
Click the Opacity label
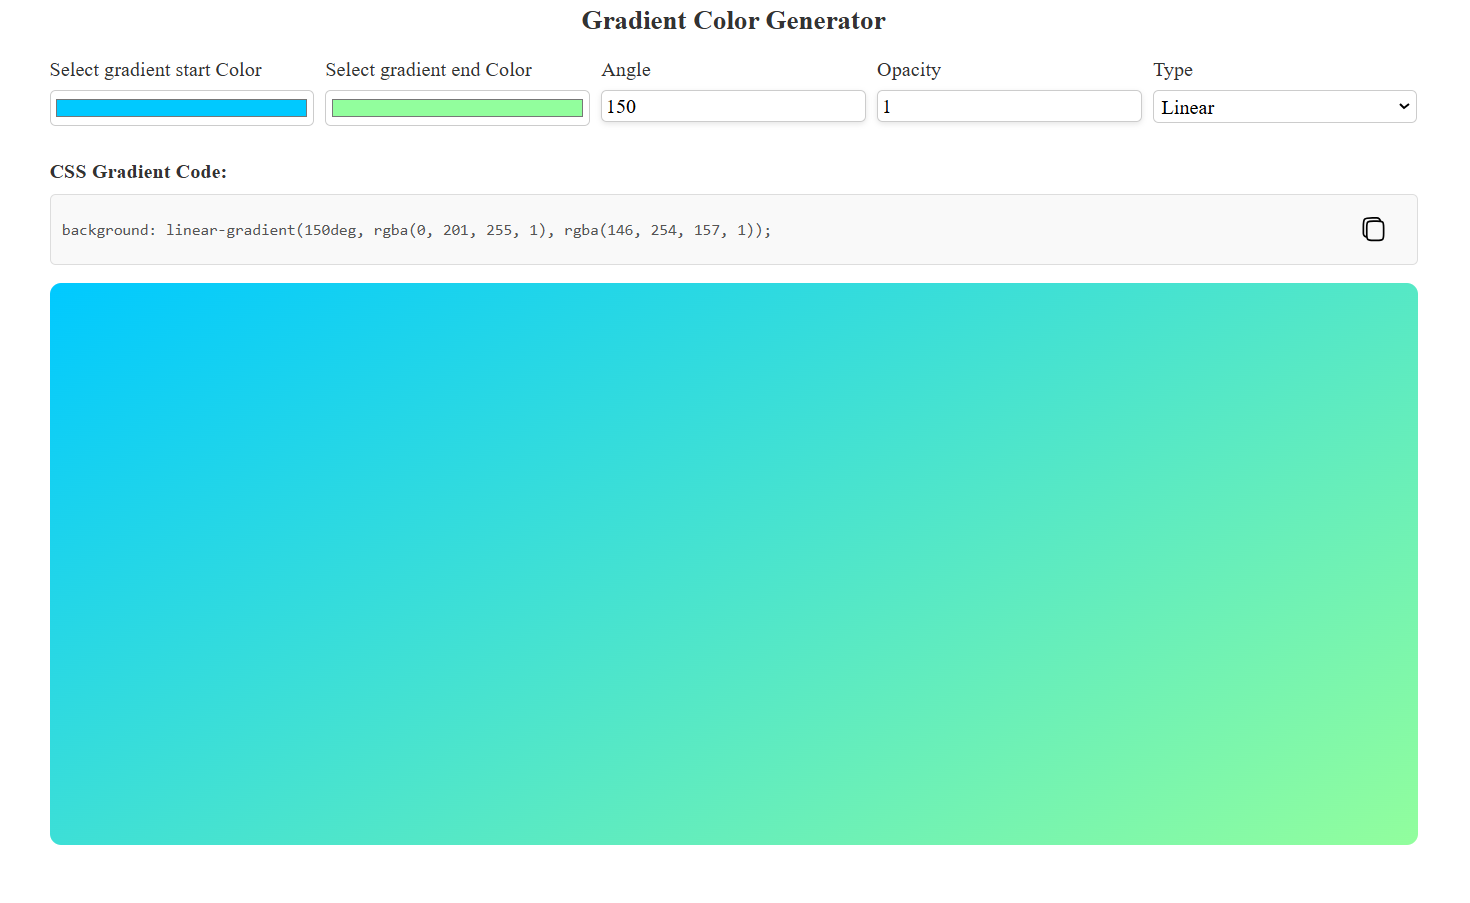(x=909, y=70)
